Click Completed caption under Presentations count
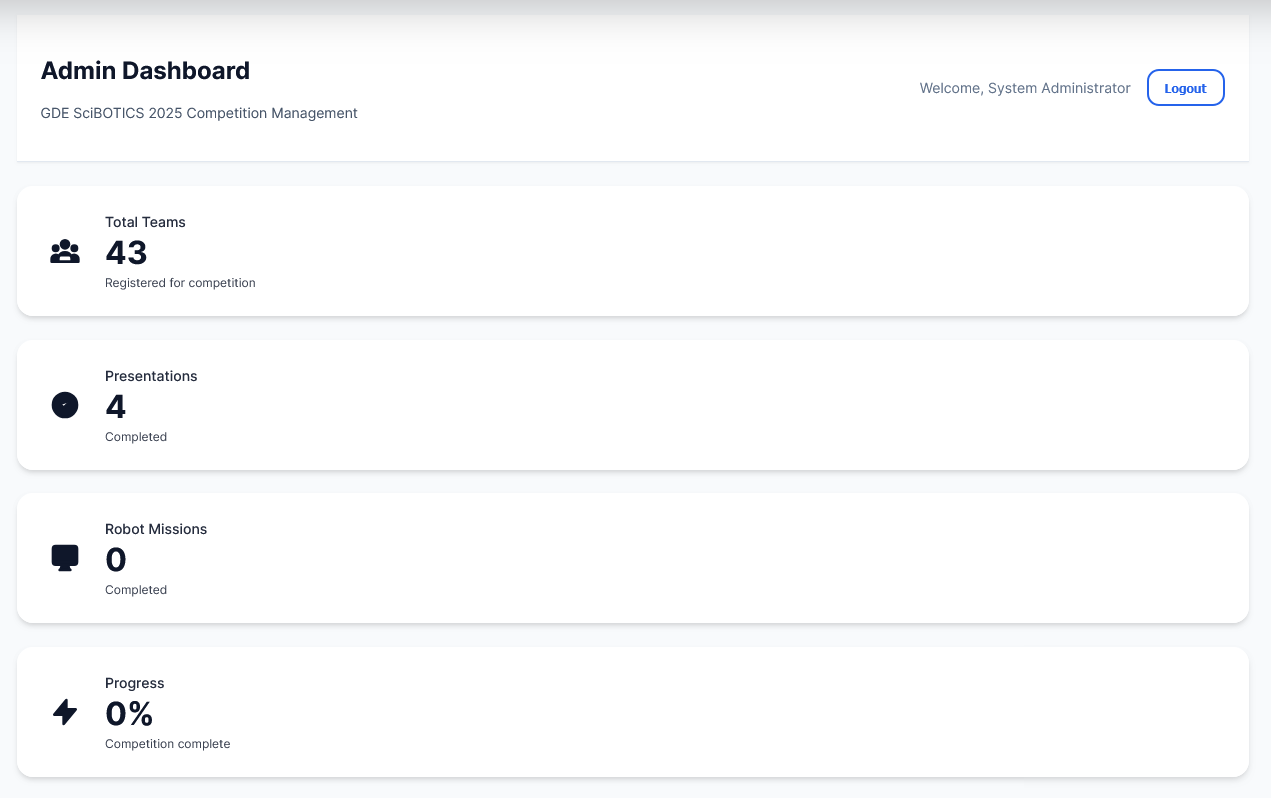 point(136,437)
